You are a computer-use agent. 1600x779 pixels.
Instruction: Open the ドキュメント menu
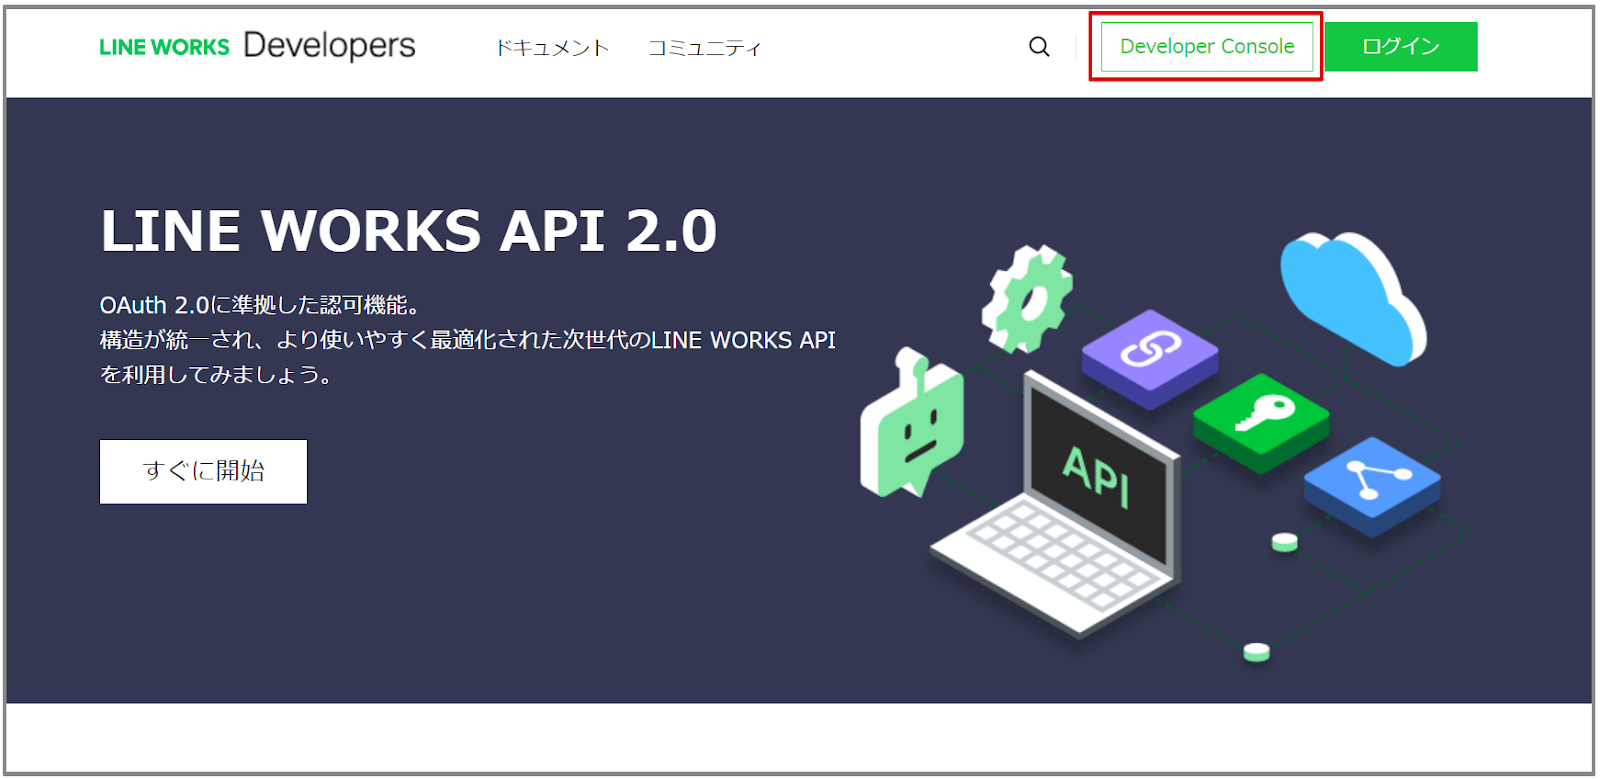pyautogui.click(x=552, y=47)
